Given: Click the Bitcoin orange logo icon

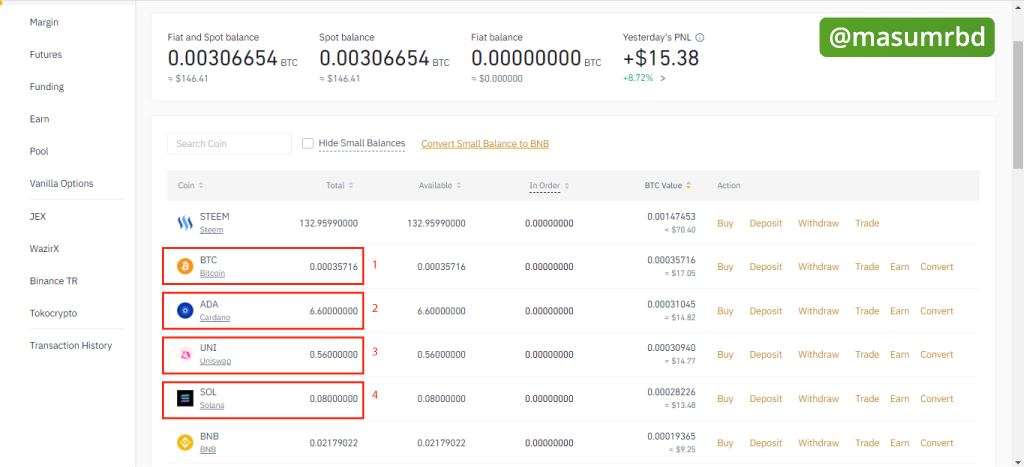Looking at the screenshot, I should point(185,266).
